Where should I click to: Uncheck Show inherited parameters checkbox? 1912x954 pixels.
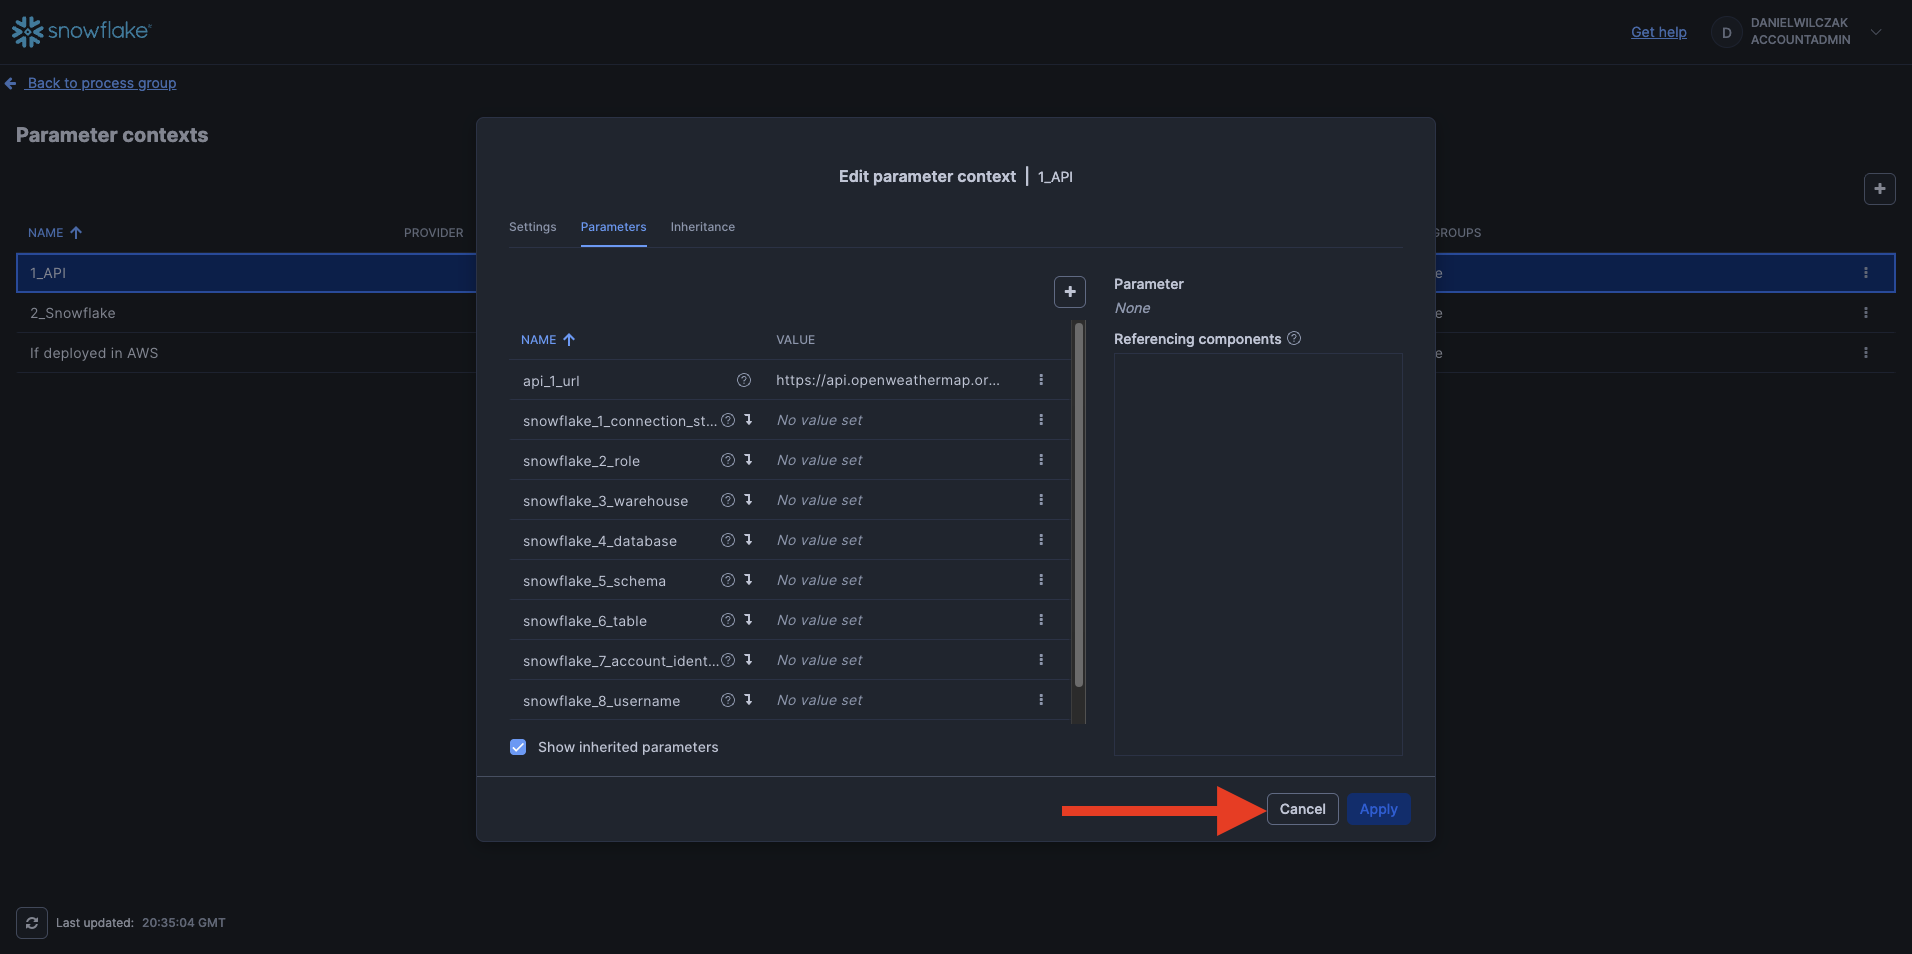(x=518, y=747)
